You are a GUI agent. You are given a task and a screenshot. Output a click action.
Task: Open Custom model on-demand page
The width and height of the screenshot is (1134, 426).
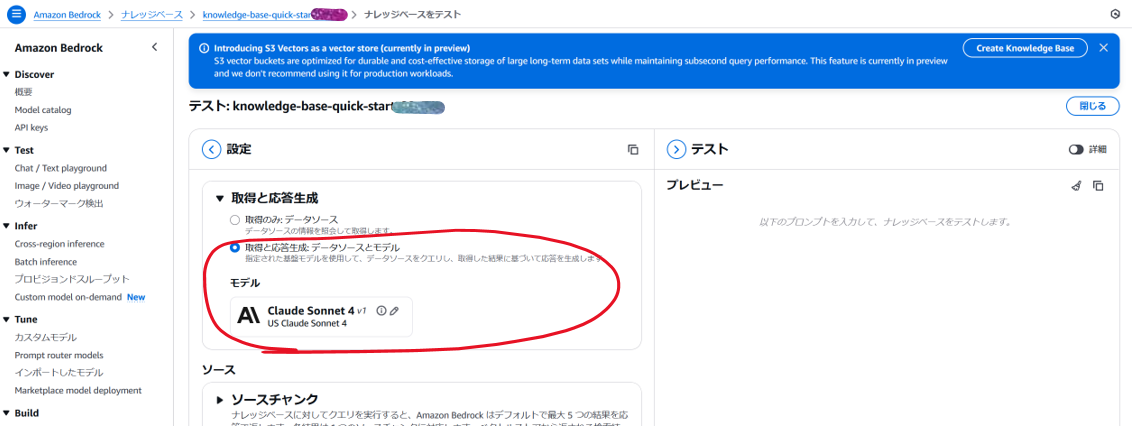68,297
